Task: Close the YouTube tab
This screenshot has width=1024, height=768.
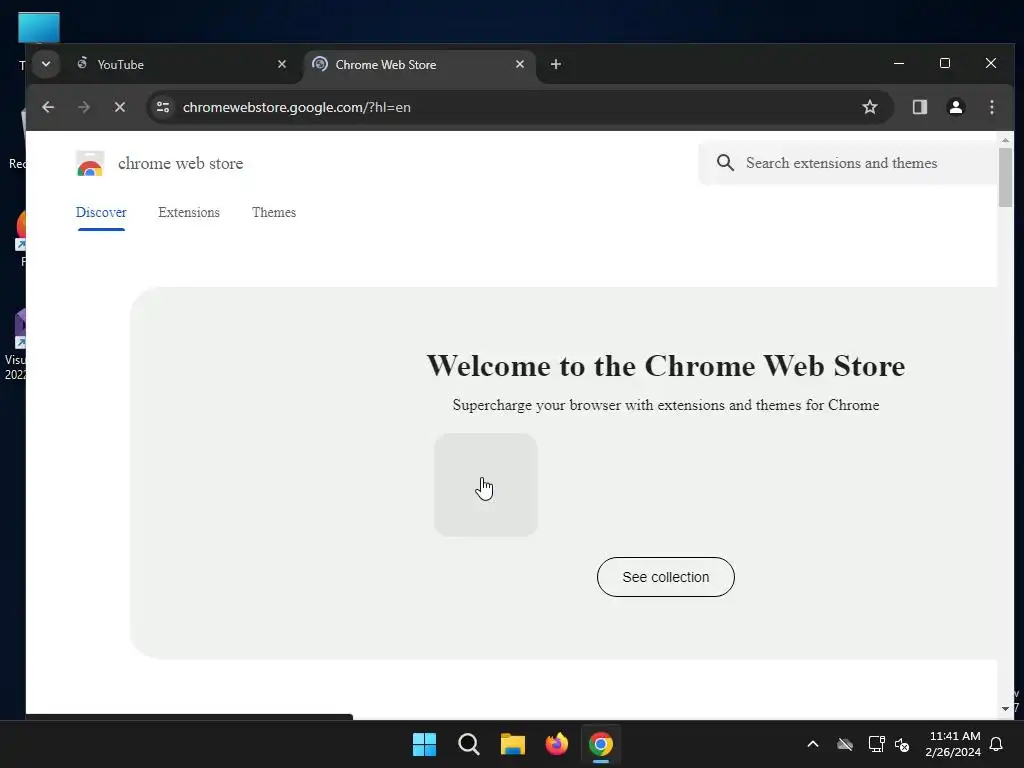Action: point(282,64)
